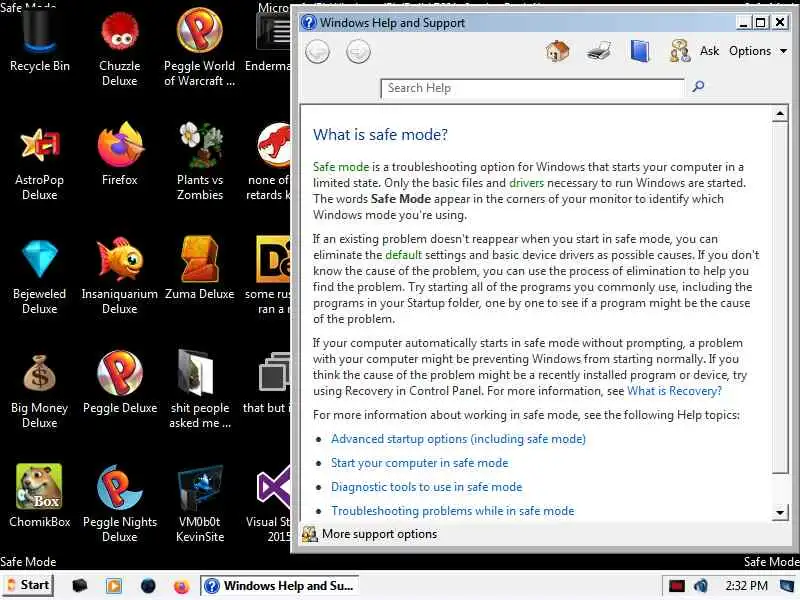Open Troubleshooting problems while in safe mode
Viewport: 800px width, 600px height.
click(x=453, y=511)
